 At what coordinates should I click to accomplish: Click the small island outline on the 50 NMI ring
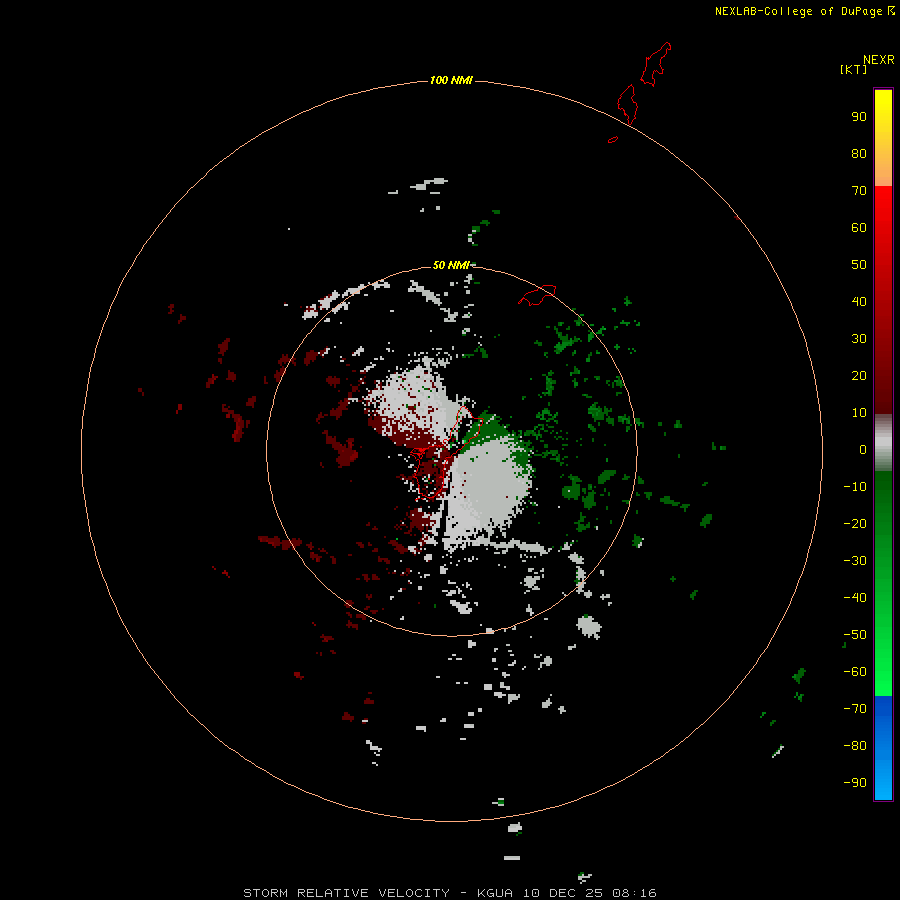537,295
